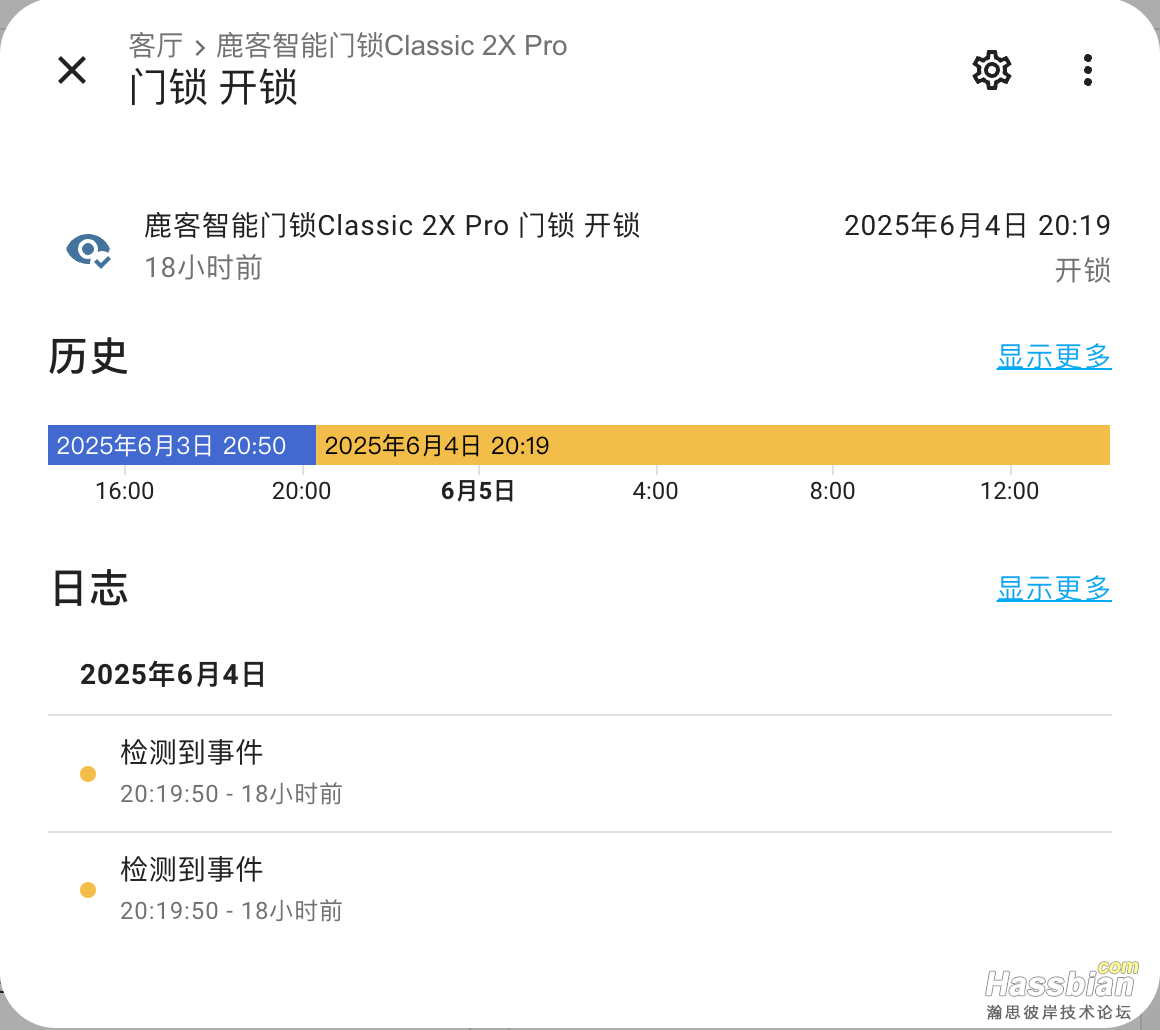
Task: Open the first 检测到事件 log entry
Action: (x=580, y=773)
